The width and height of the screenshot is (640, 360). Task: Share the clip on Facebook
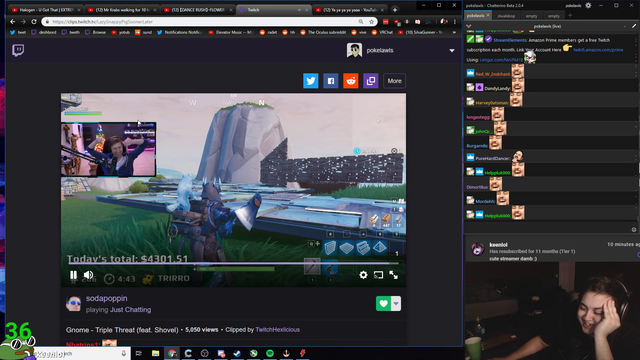click(x=331, y=81)
